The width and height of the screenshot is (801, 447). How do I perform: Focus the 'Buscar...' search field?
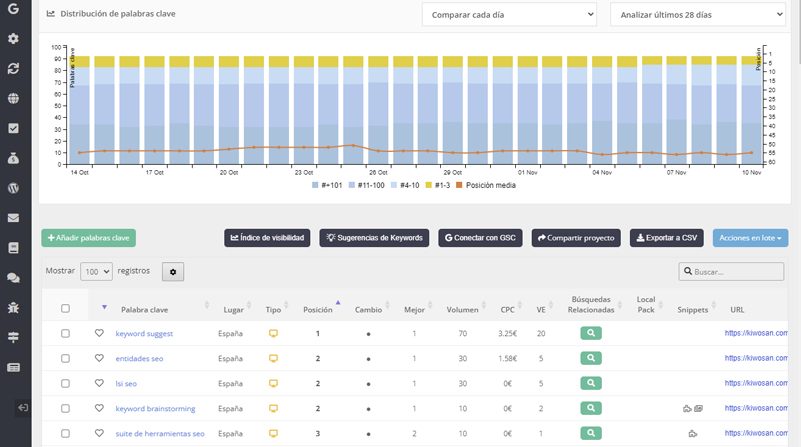point(732,272)
